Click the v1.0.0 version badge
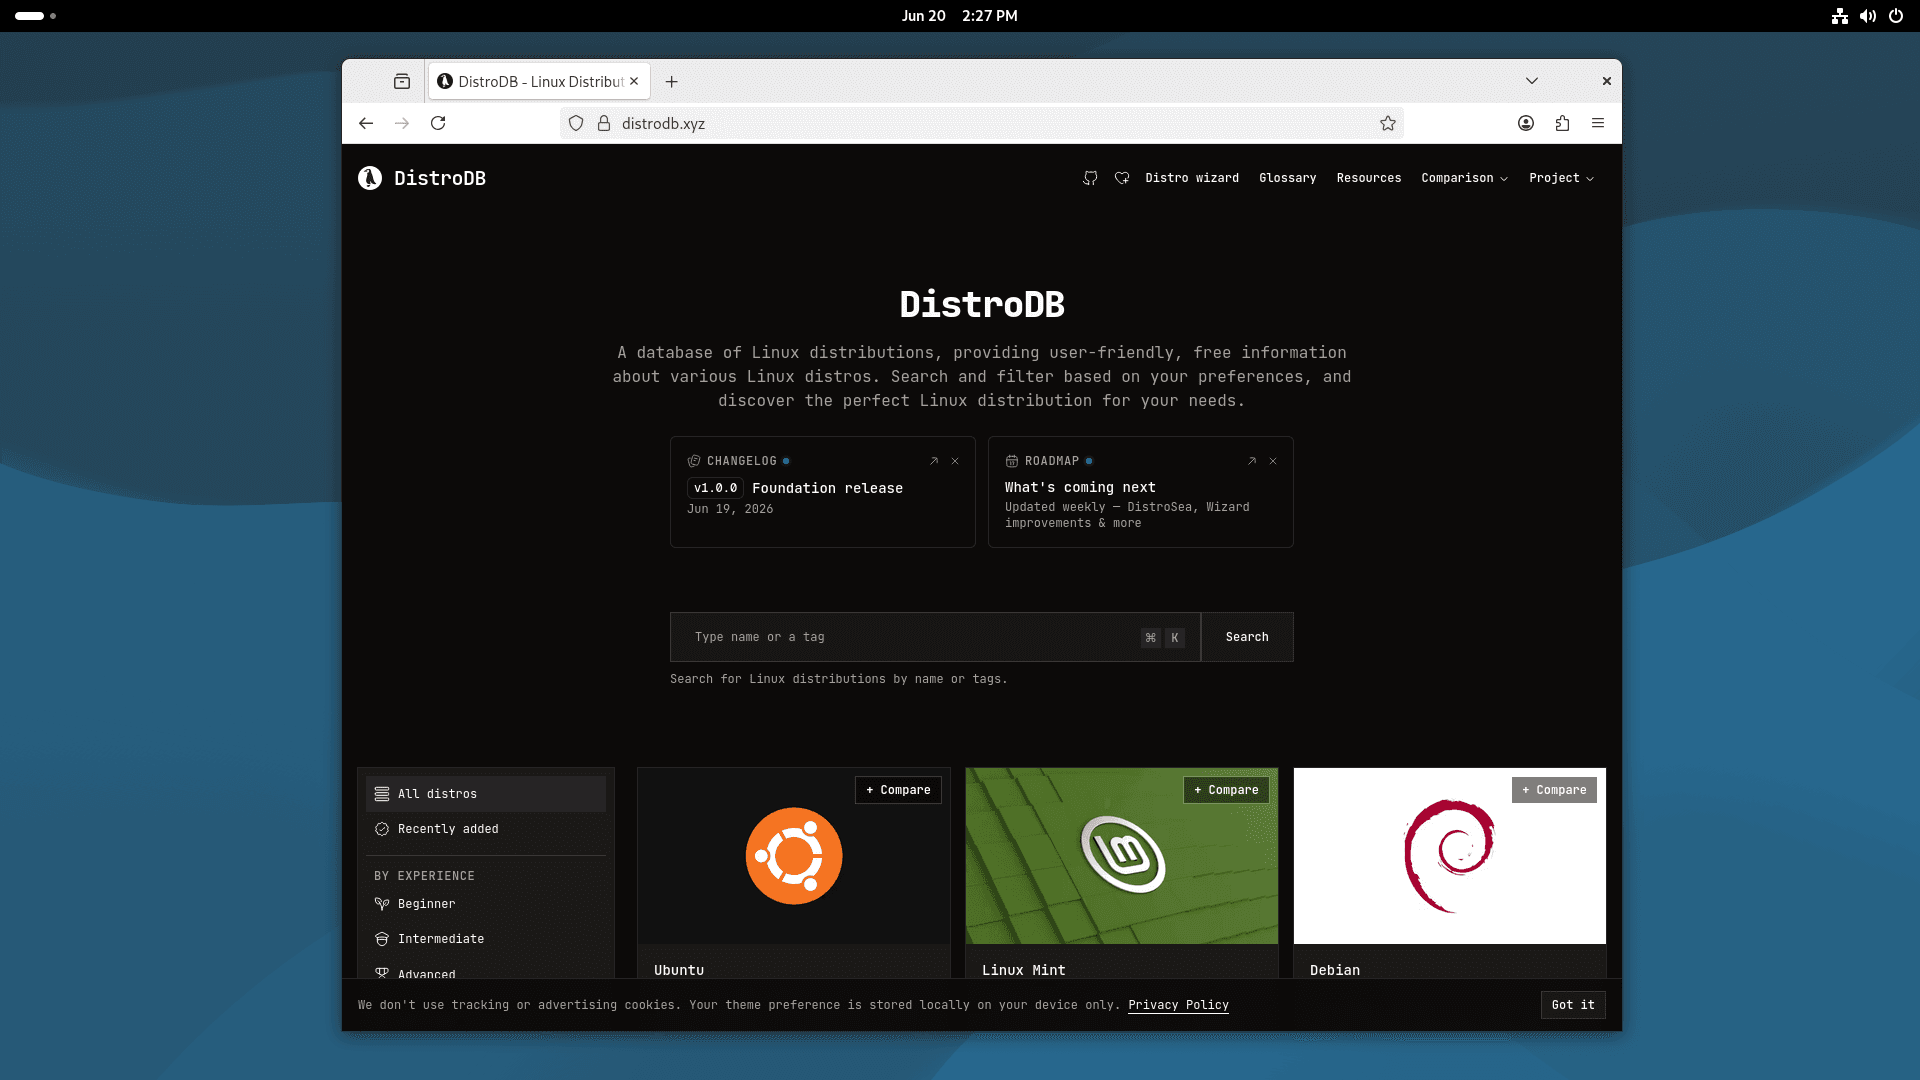This screenshot has width=1920, height=1080. (x=715, y=488)
